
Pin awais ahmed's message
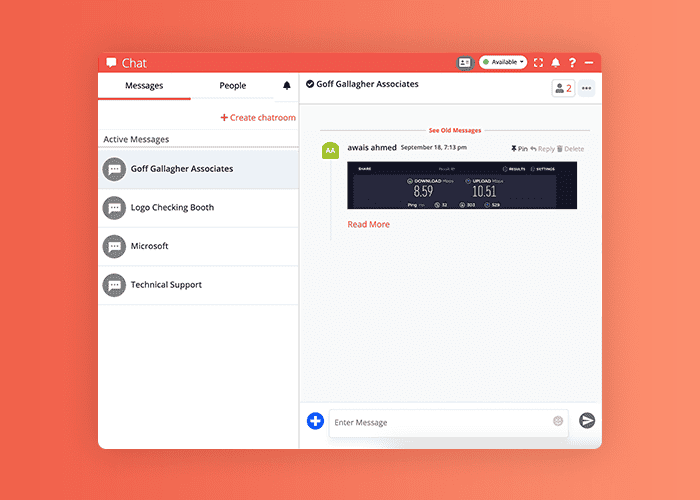click(519, 149)
